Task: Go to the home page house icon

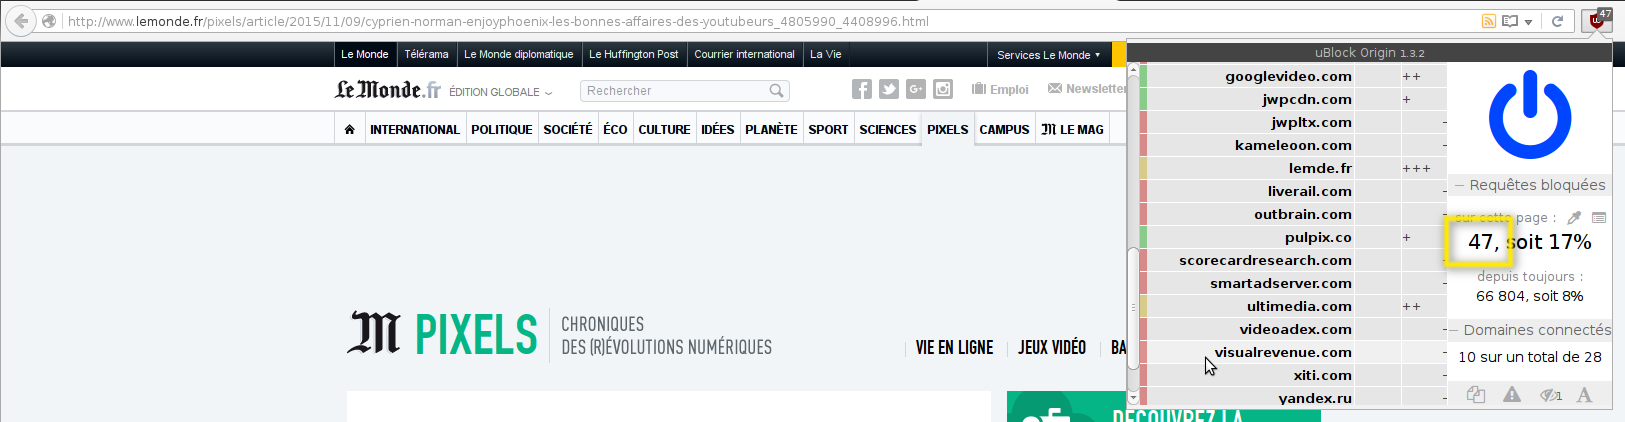Action: (x=349, y=130)
